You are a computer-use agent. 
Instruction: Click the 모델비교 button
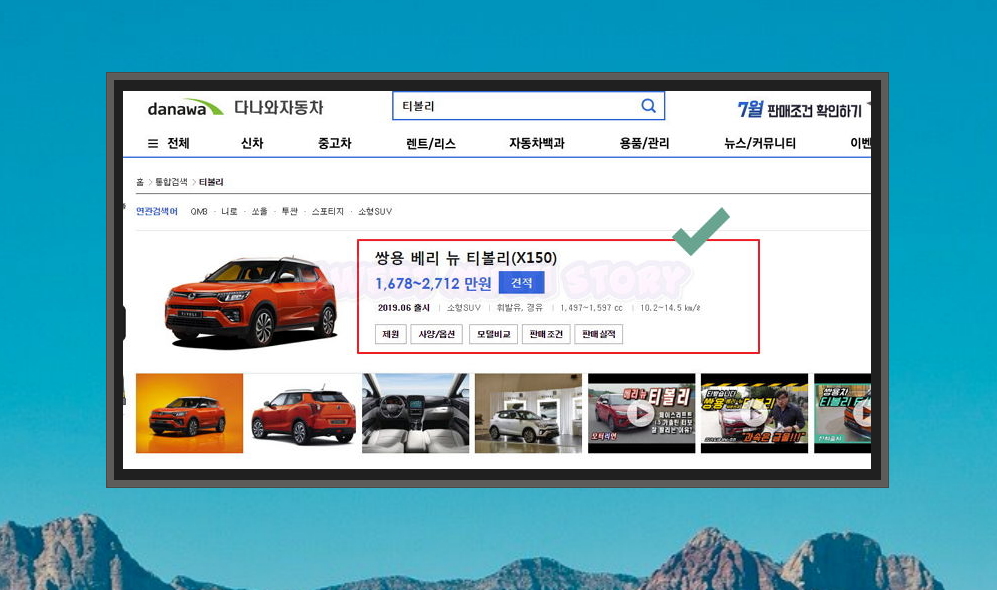click(x=493, y=334)
